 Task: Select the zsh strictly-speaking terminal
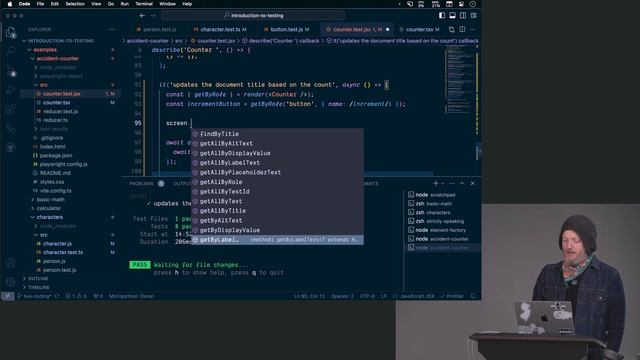pos(440,221)
